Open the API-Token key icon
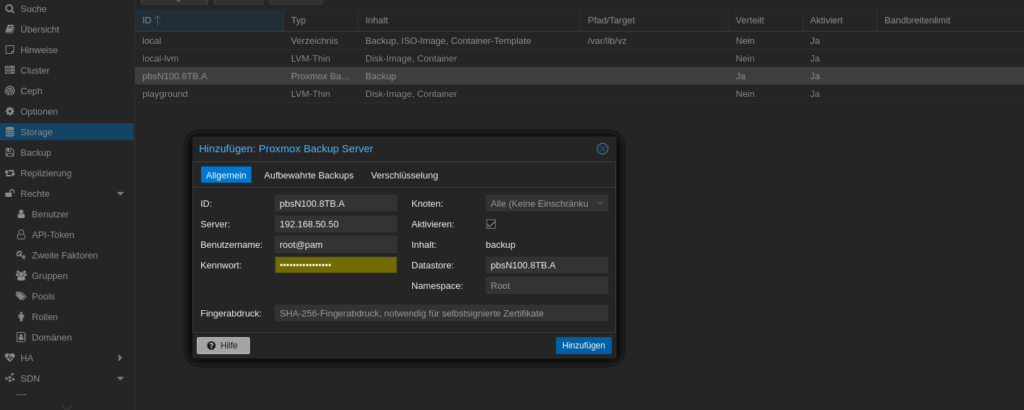This screenshot has height=410, width=1024. click(x=21, y=234)
